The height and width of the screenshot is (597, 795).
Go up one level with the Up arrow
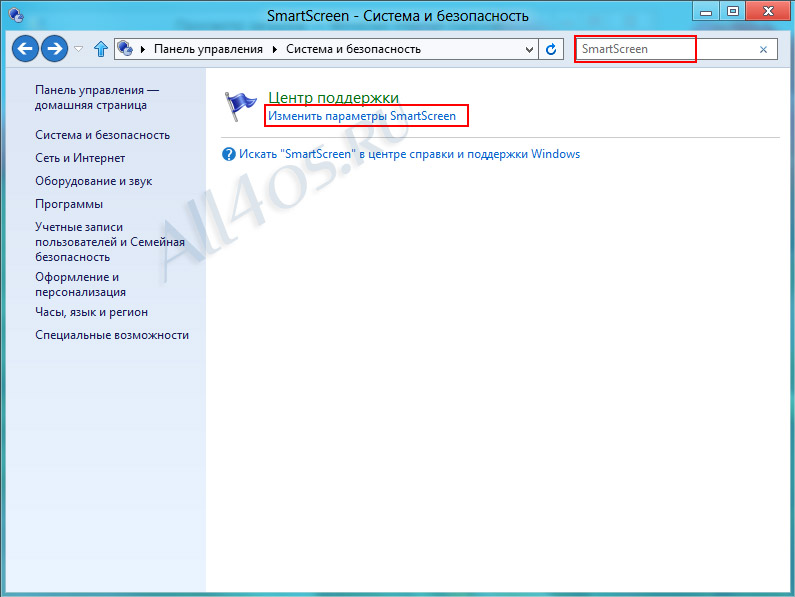click(x=101, y=49)
